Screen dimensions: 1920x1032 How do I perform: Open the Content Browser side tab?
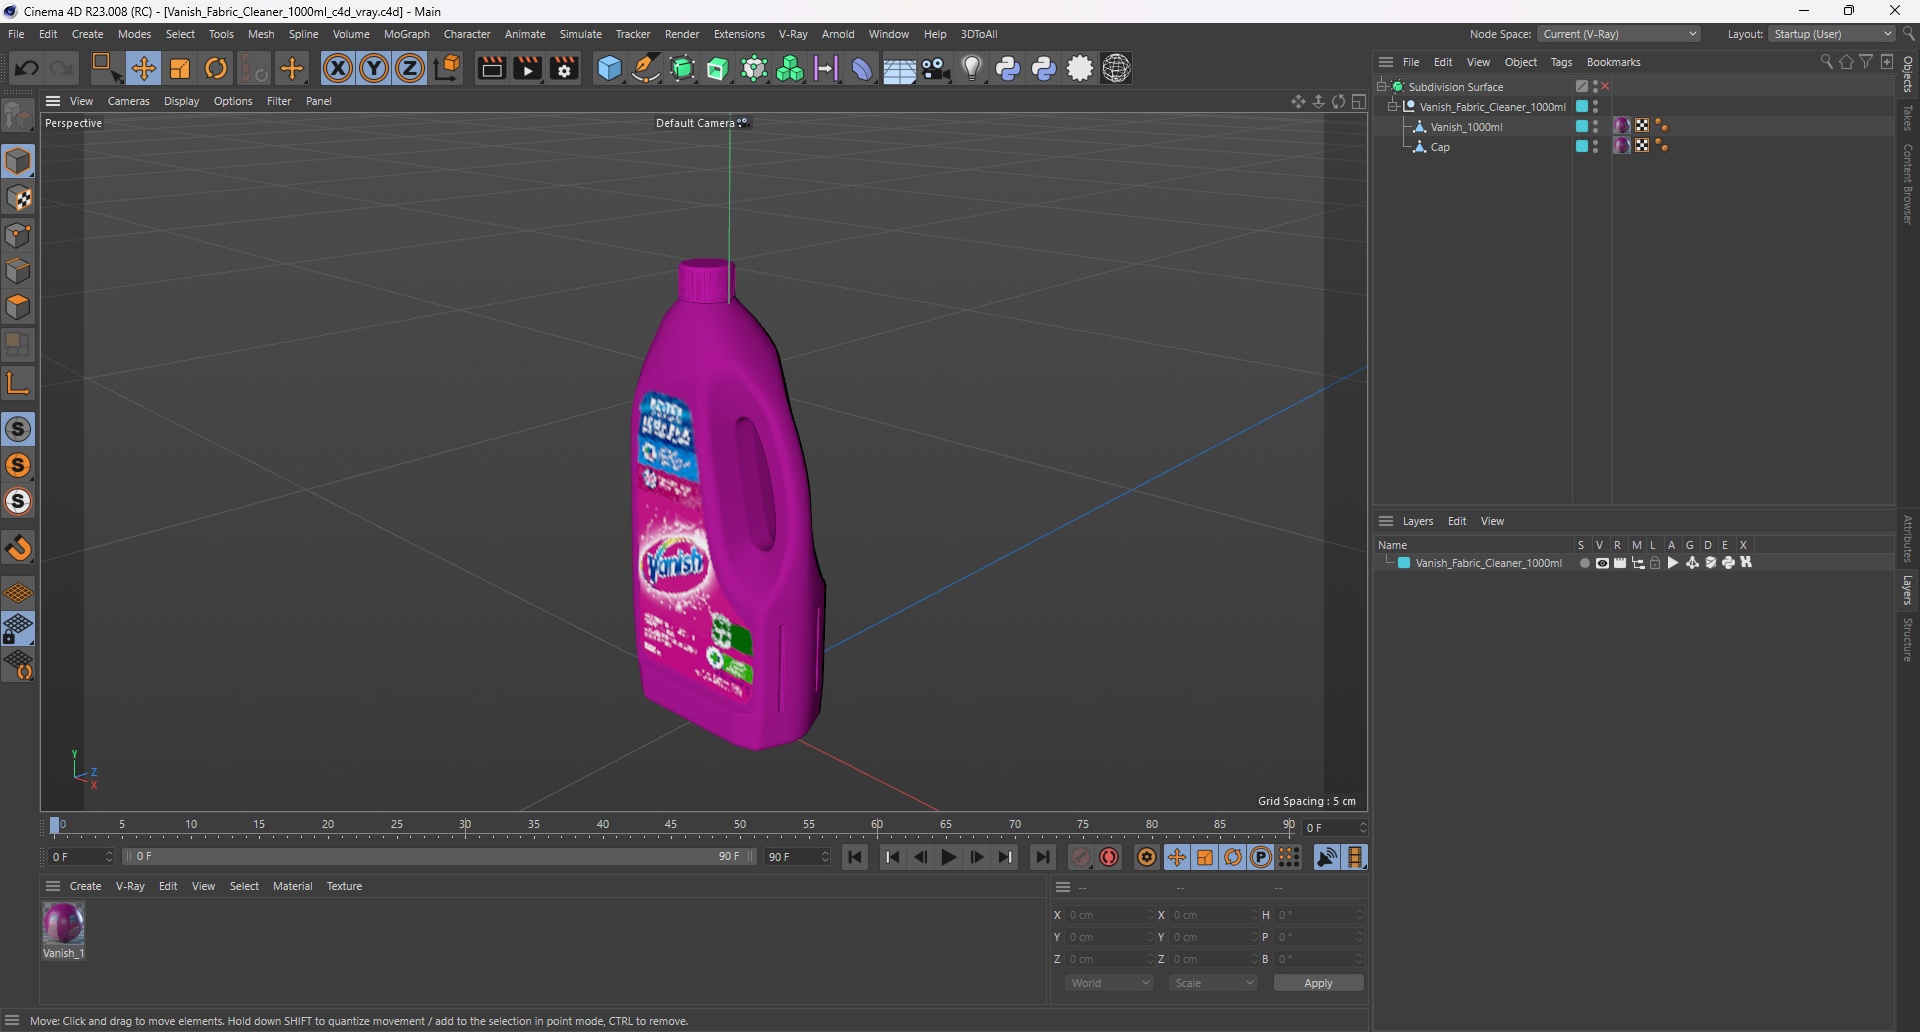pos(1908,183)
